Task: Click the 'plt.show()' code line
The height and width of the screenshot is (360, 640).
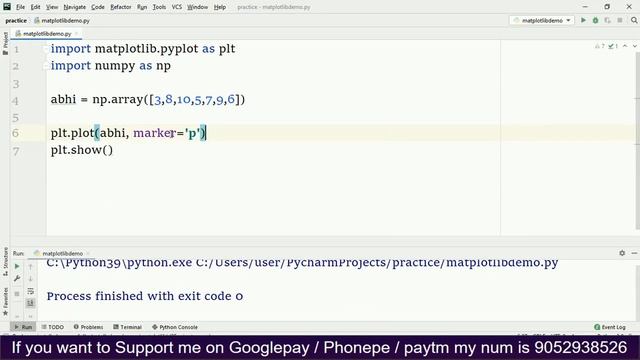Action: (x=82, y=150)
